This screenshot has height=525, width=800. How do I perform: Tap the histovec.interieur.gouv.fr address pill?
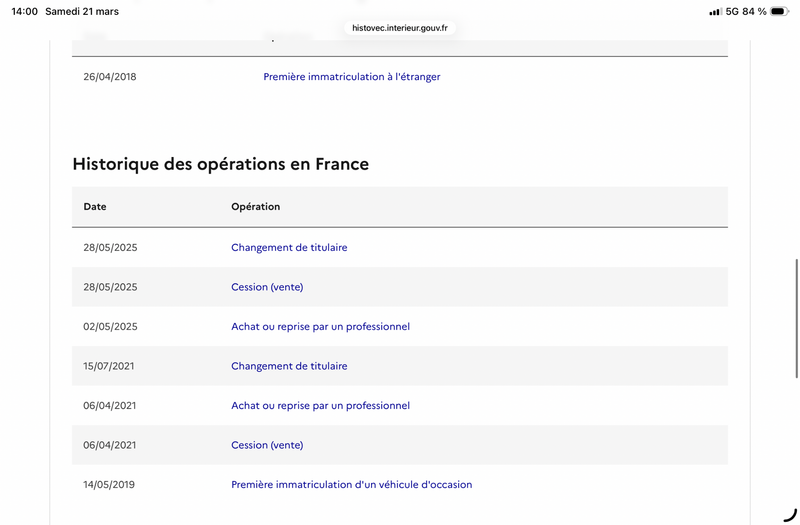click(400, 28)
